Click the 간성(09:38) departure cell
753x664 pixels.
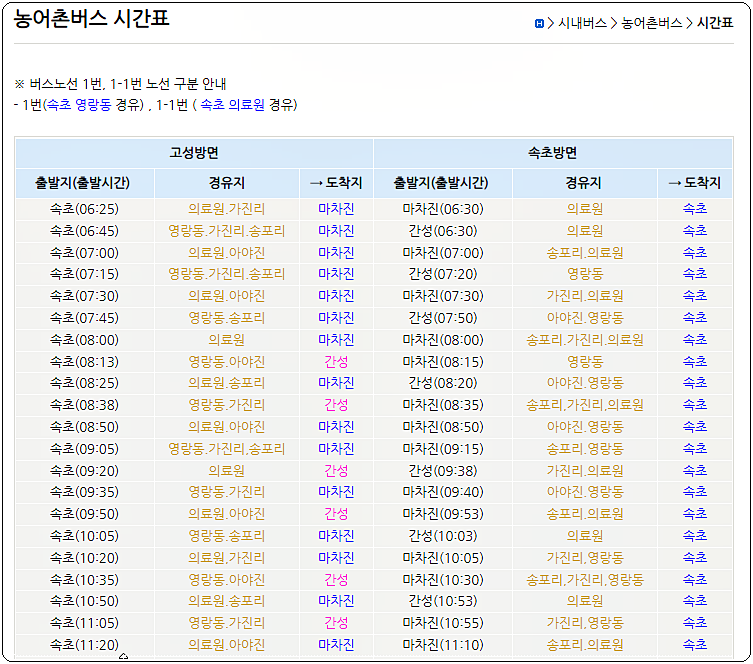point(443,471)
